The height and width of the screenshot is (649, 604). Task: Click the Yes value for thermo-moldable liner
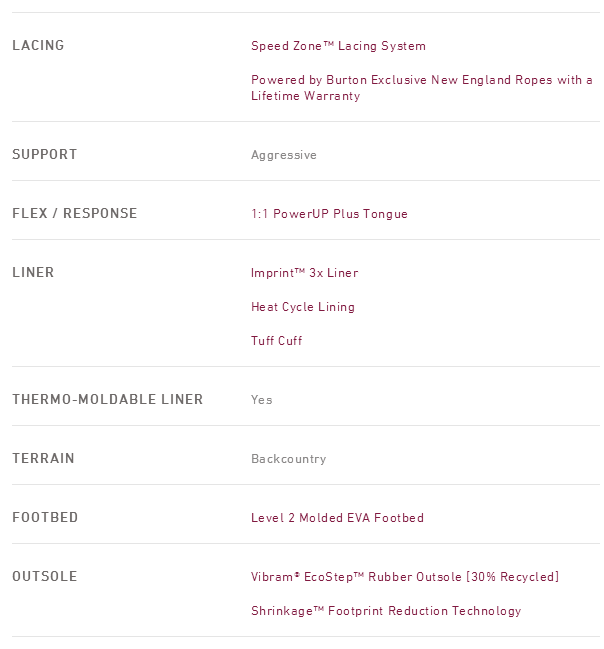261,400
